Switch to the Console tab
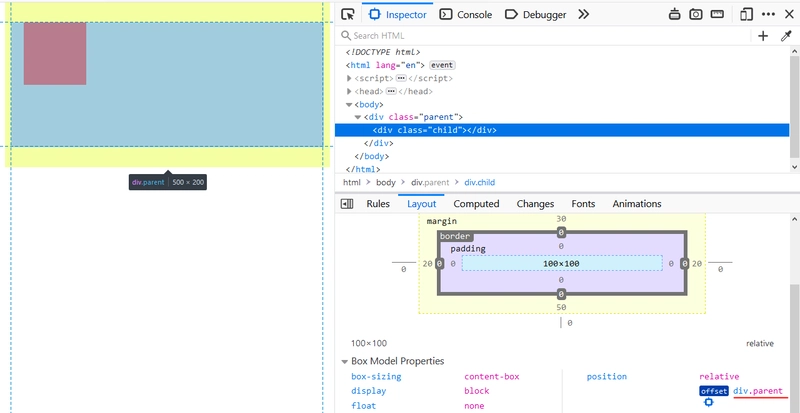This screenshot has height=413, width=800. pyautogui.click(x=466, y=15)
